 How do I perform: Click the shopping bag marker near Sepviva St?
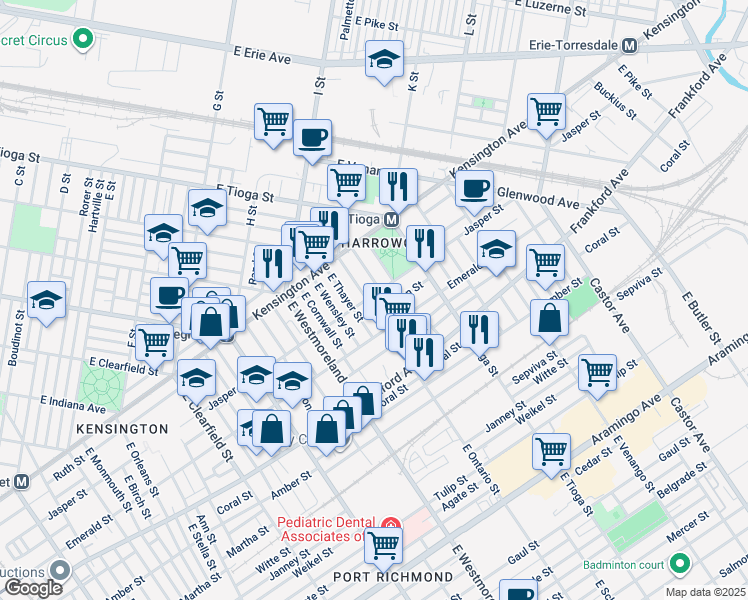(x=549, y=319)
